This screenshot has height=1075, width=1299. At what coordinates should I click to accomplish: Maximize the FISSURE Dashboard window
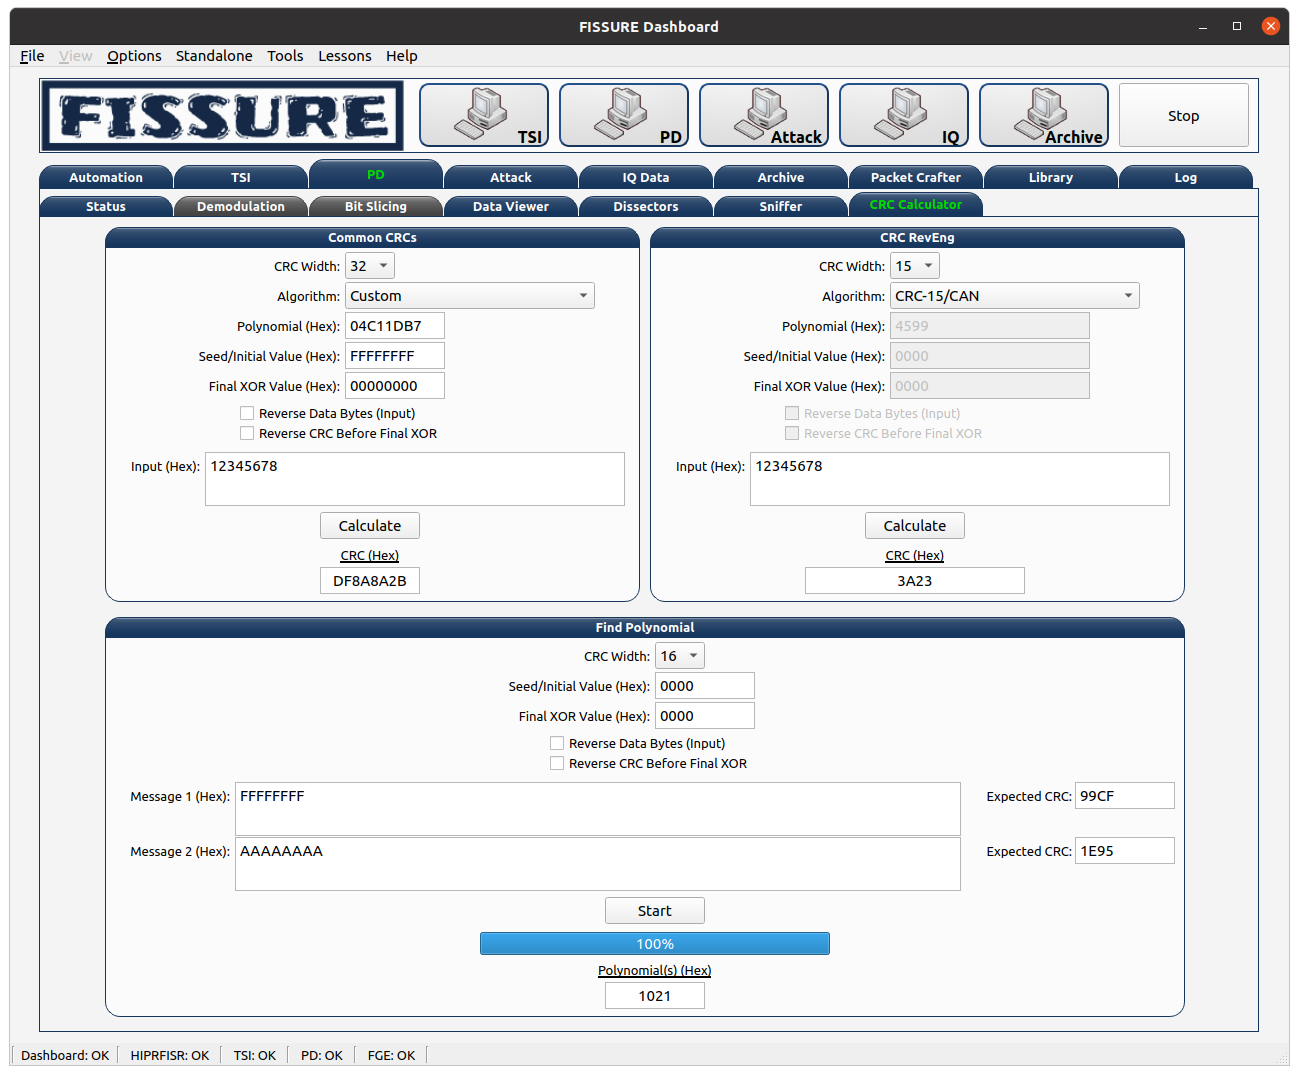pos(1237,27)
